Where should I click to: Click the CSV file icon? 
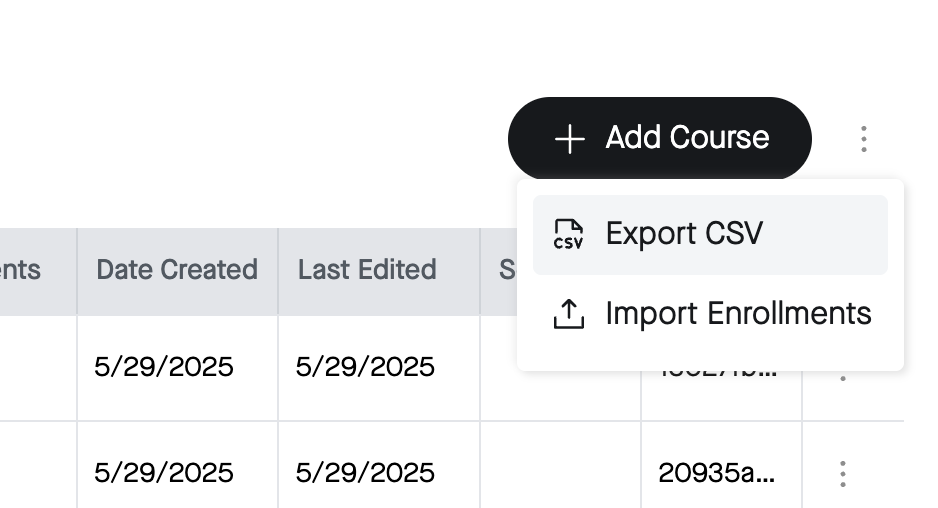(568, 234)
